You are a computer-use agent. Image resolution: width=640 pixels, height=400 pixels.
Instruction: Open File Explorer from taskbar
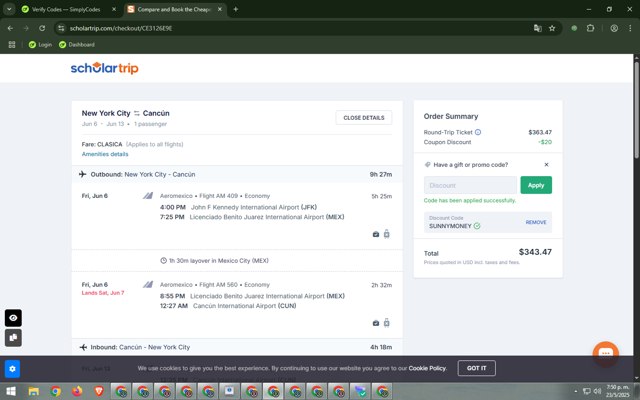coord(33,391)
